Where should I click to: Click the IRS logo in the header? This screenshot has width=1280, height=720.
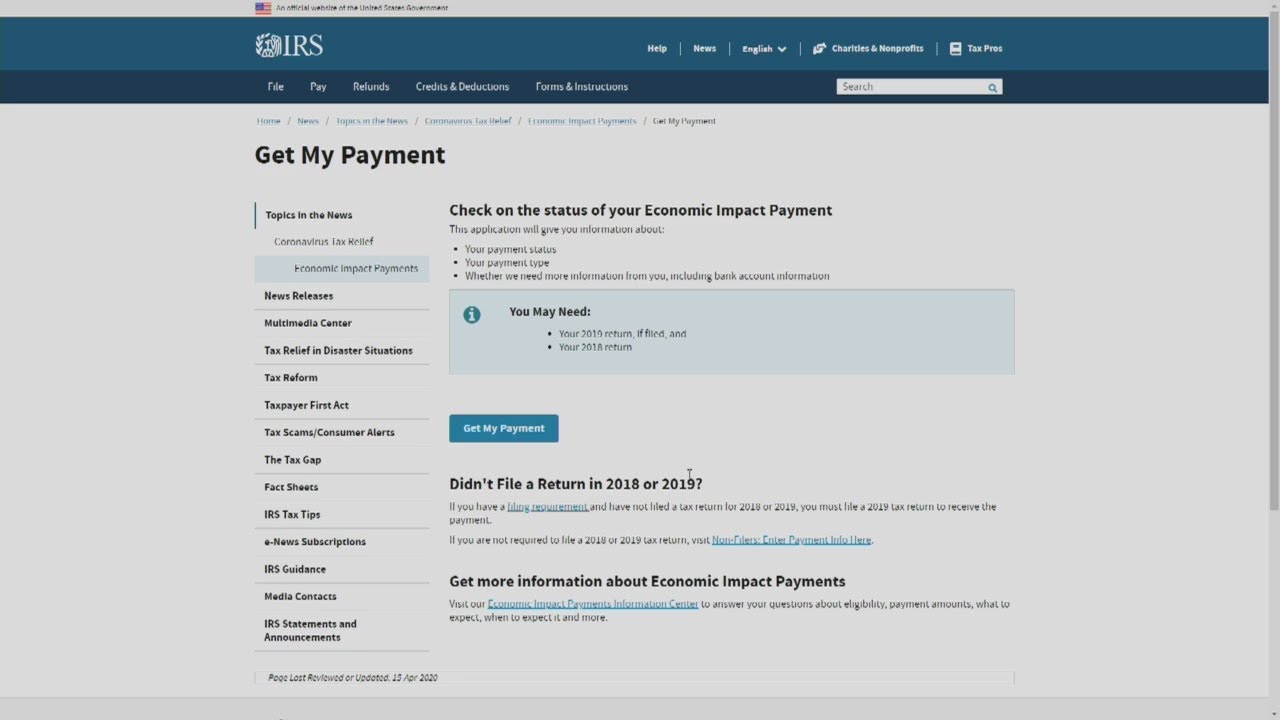tap(289, 46)
